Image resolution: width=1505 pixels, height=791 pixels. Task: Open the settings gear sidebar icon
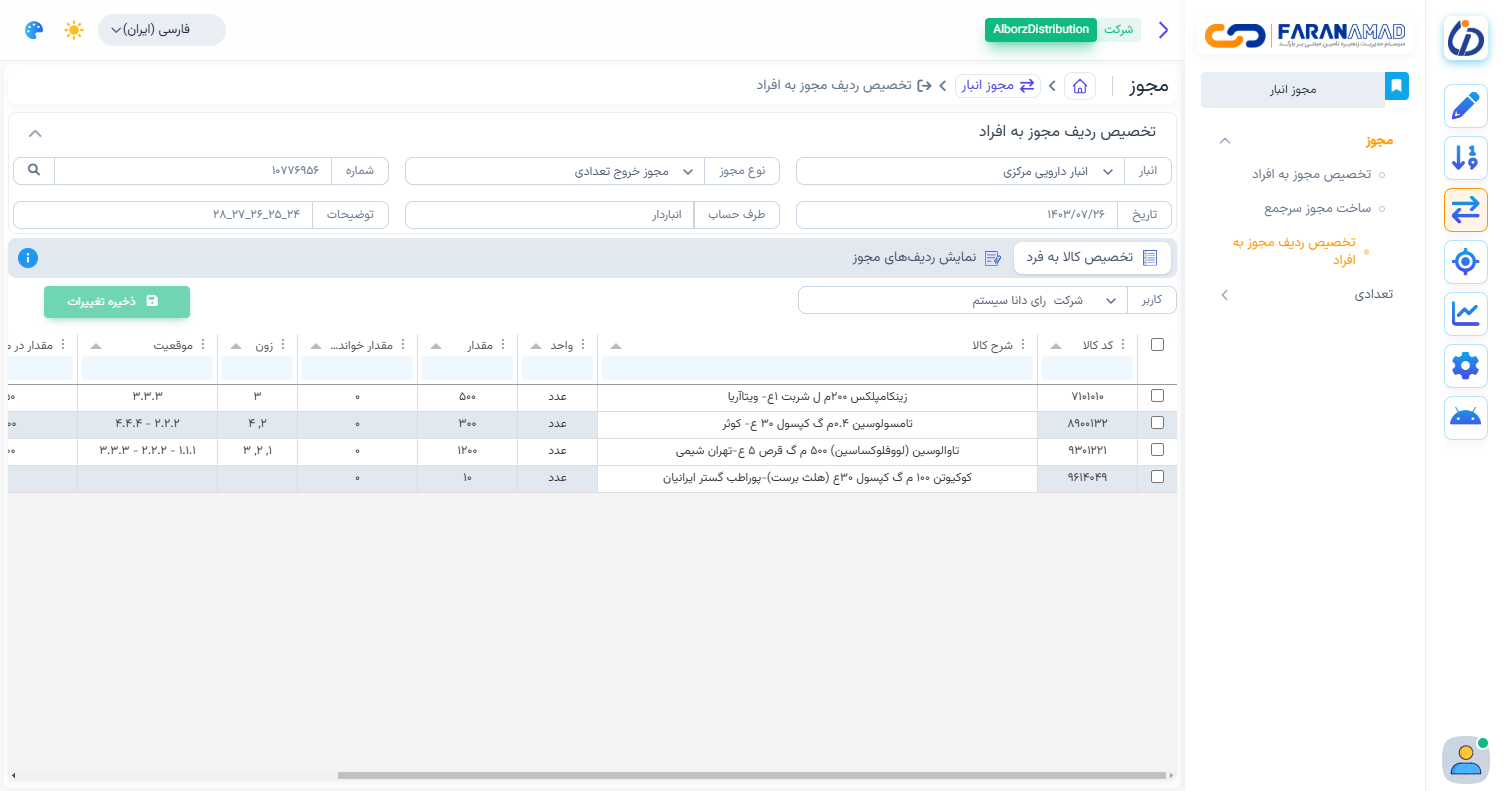1466,366
